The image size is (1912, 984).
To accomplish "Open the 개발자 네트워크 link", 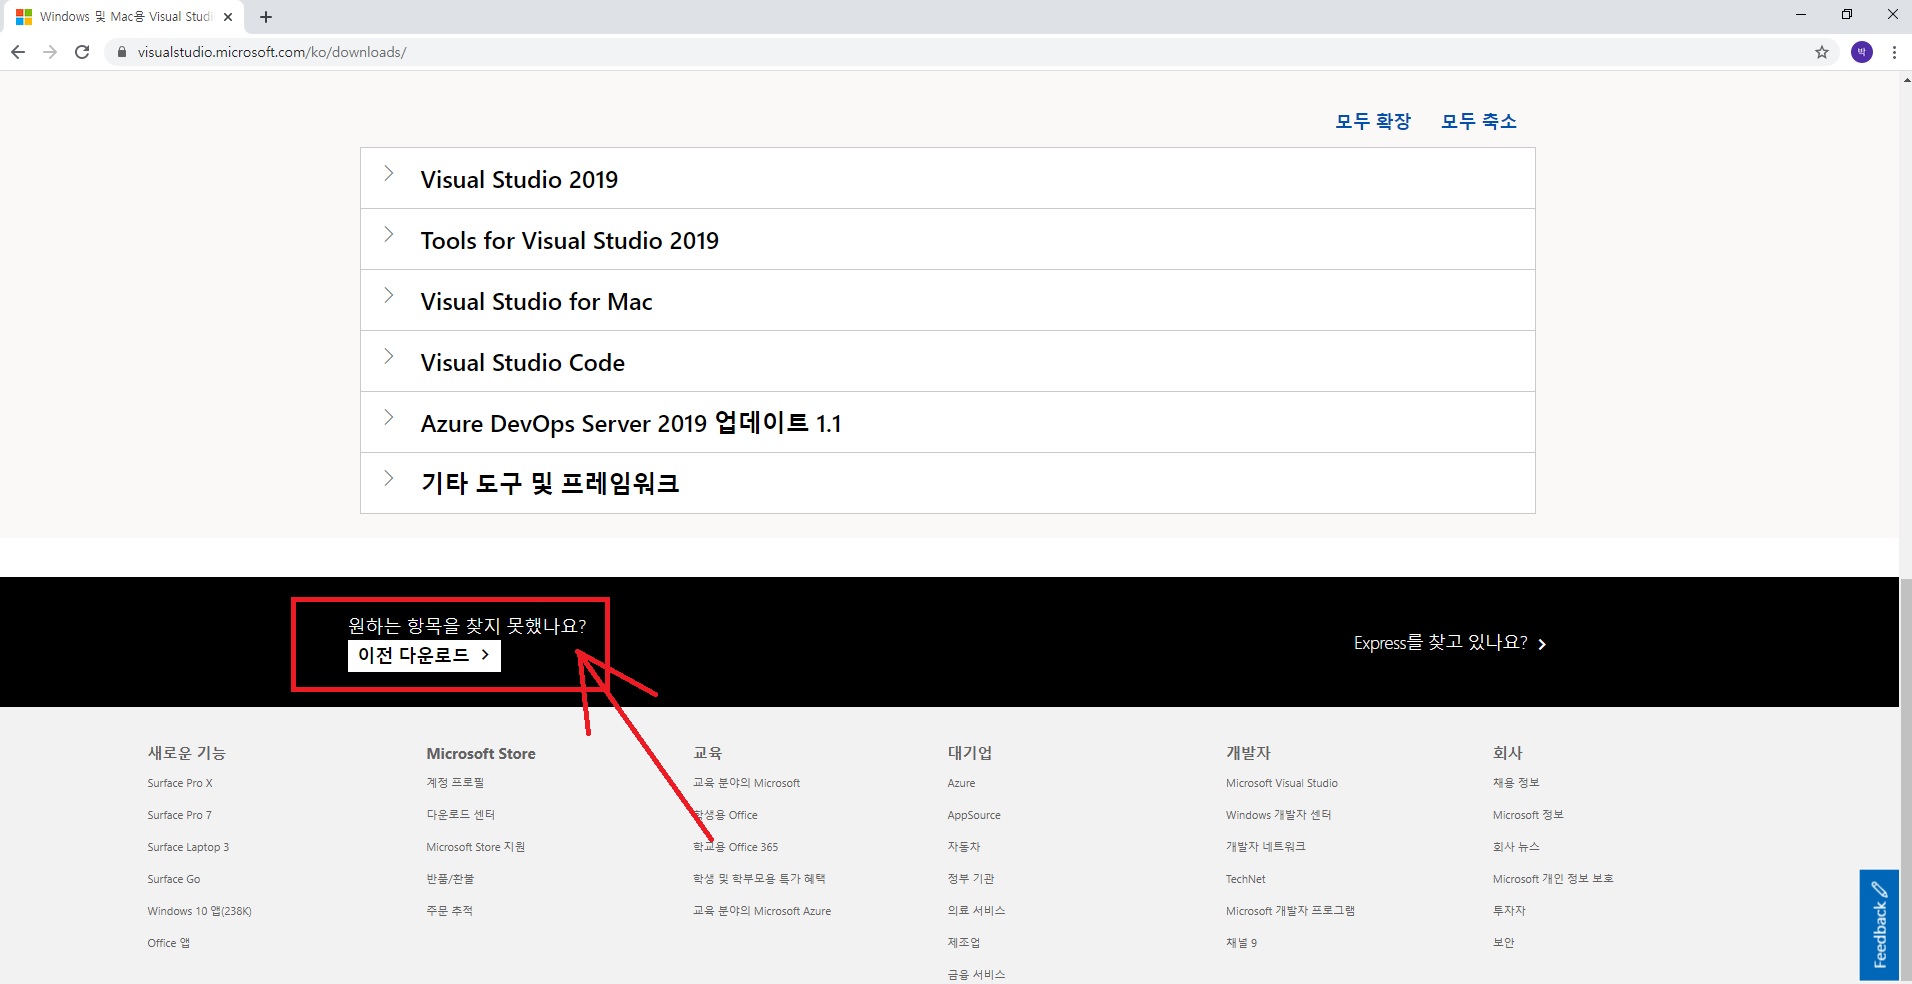I will (1266, 847).
